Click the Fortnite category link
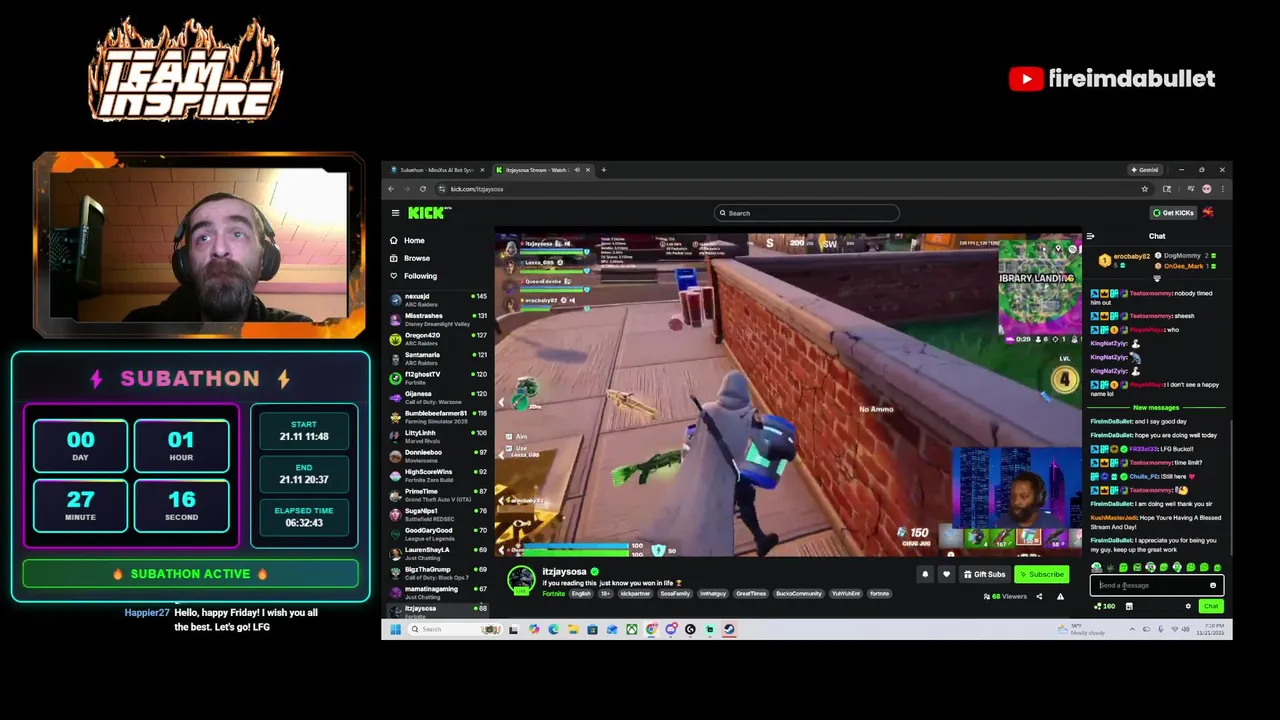 (x=553, y=594)
